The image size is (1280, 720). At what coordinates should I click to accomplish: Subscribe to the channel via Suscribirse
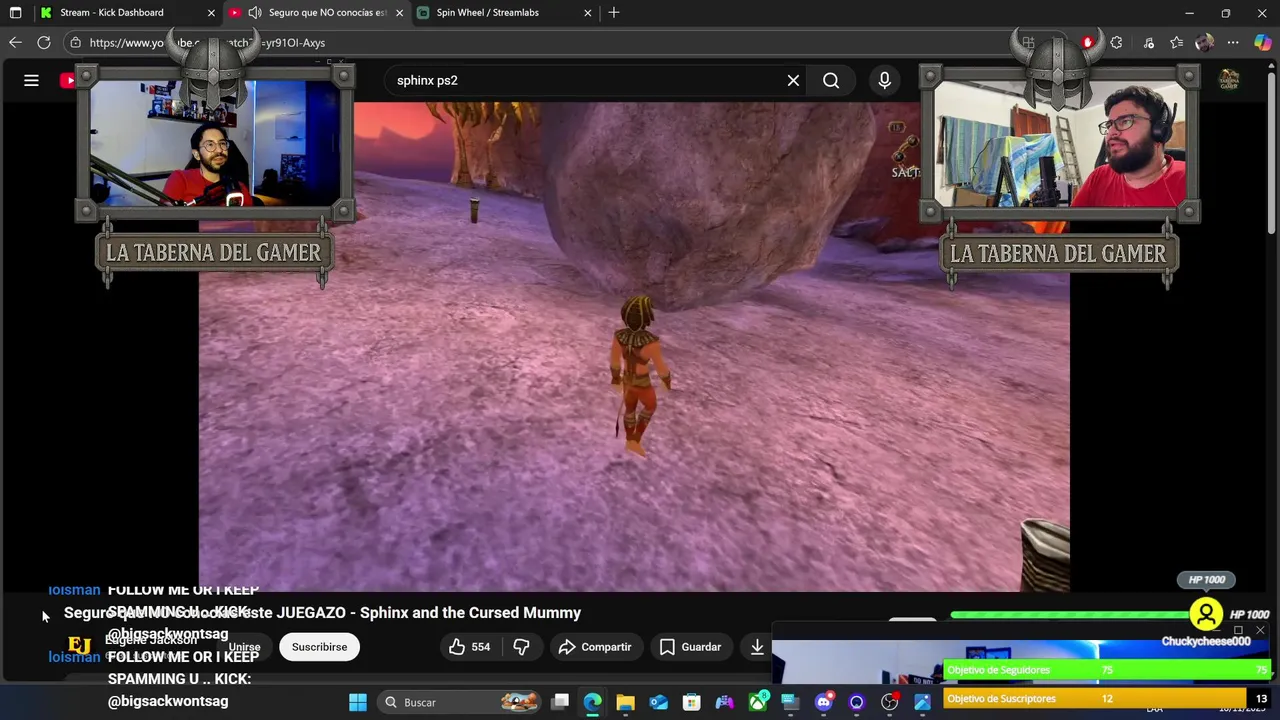click(x=319, y=647)
